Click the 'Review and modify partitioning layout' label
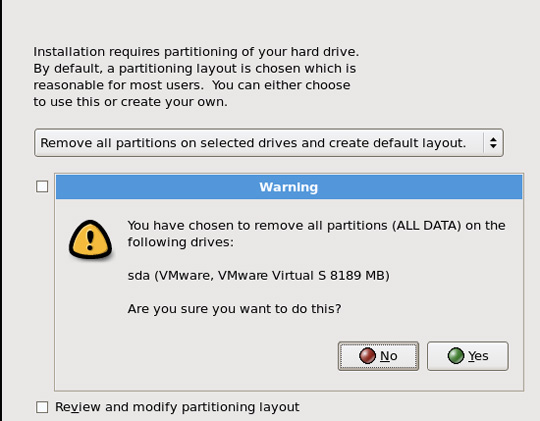This screenshot has width=540, height=421. point(177,407)
